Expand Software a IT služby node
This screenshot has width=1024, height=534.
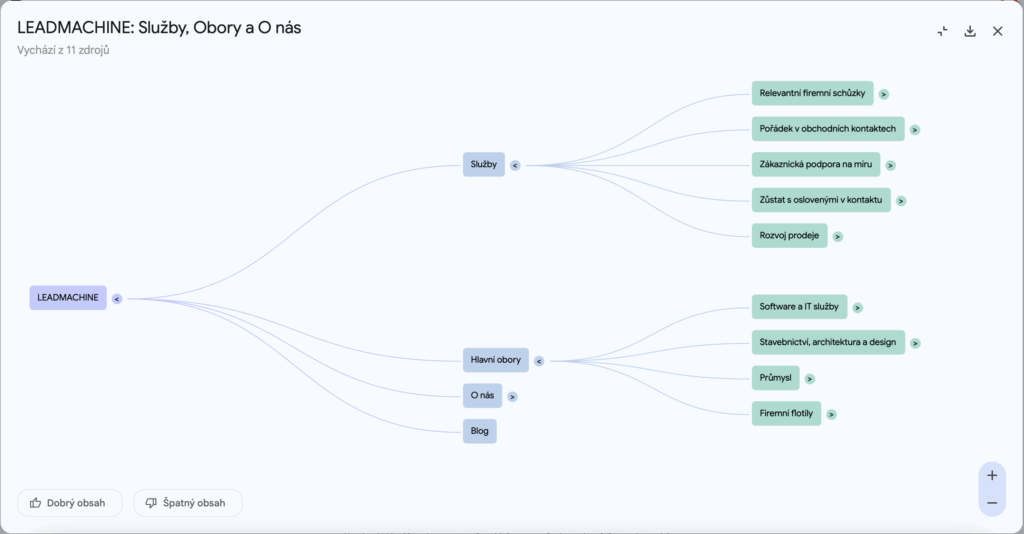(x=857, y=308)
